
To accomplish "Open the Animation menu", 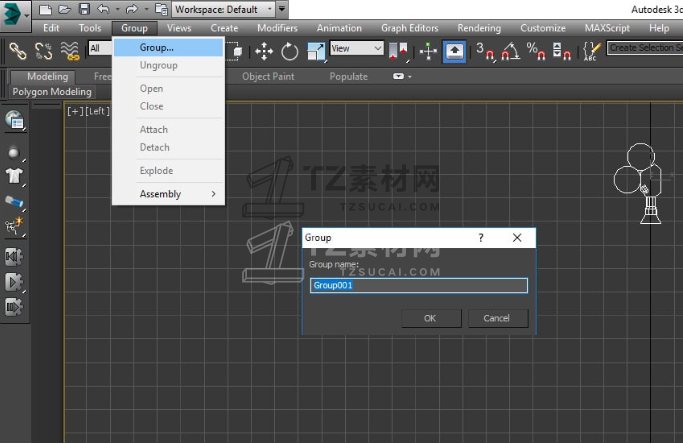I will click(x=339, y=28).
